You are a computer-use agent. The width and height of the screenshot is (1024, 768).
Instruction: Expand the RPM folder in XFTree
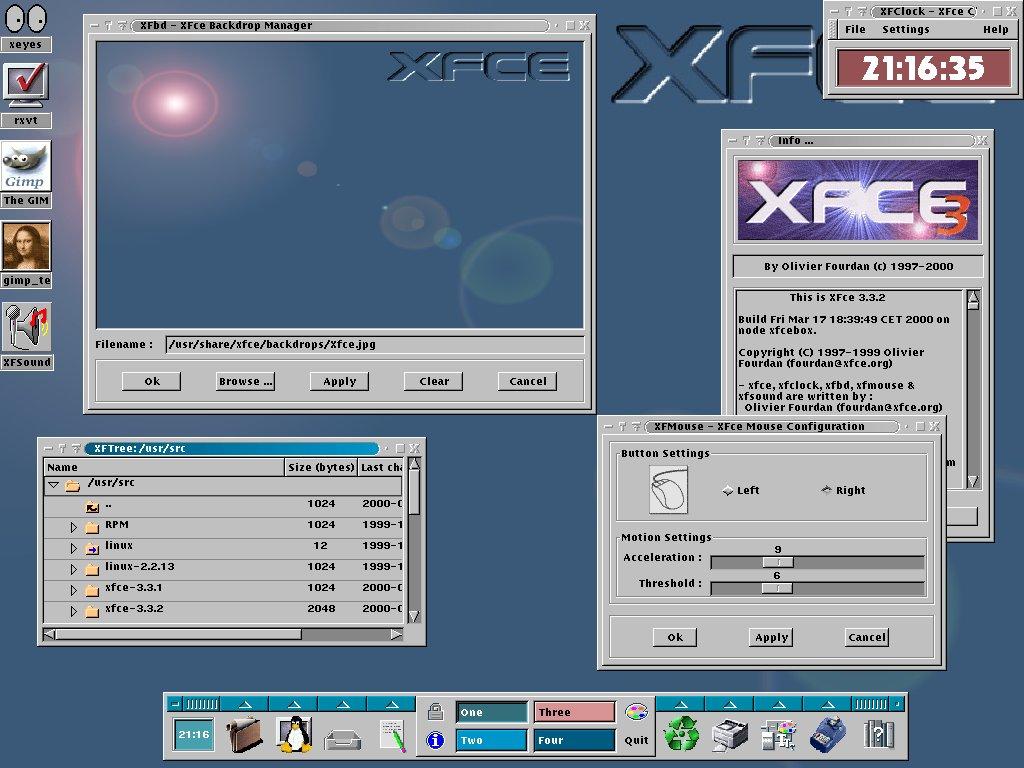74,526
